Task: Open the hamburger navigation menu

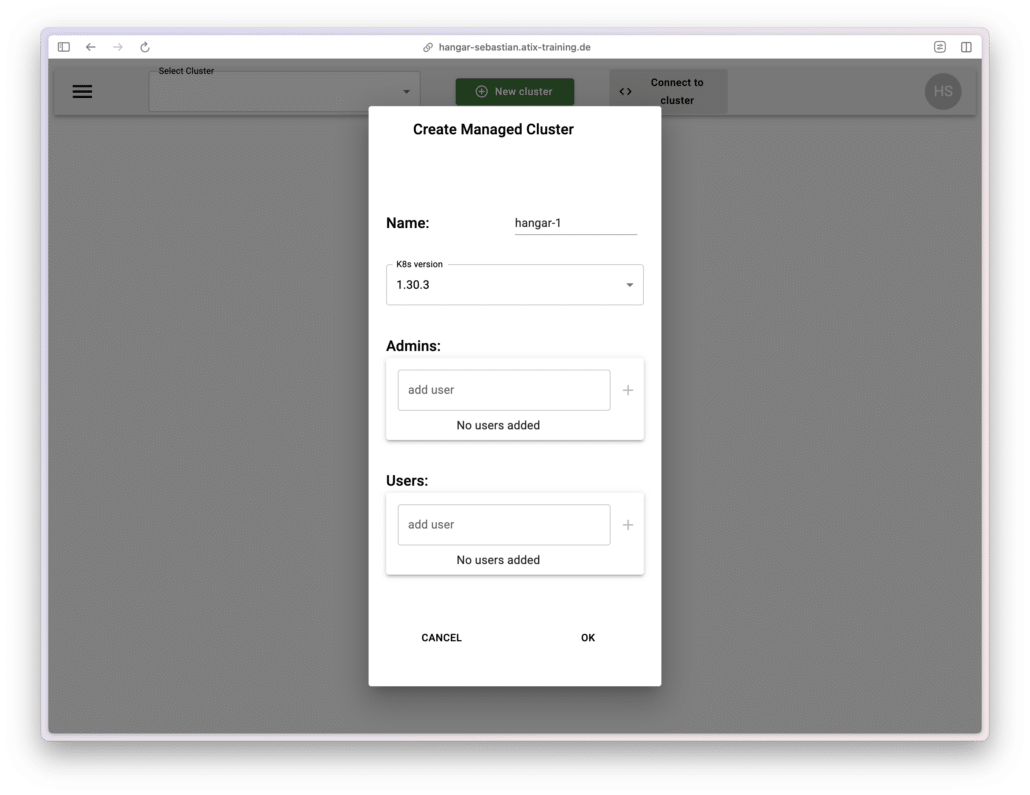Action: click(82, 92)
